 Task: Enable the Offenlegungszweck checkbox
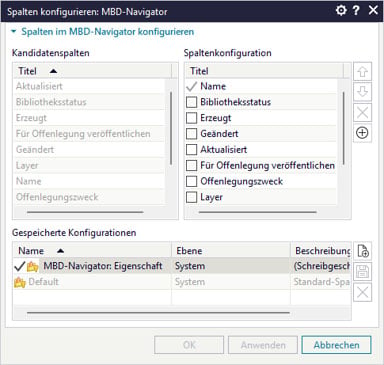pos(191,181)
